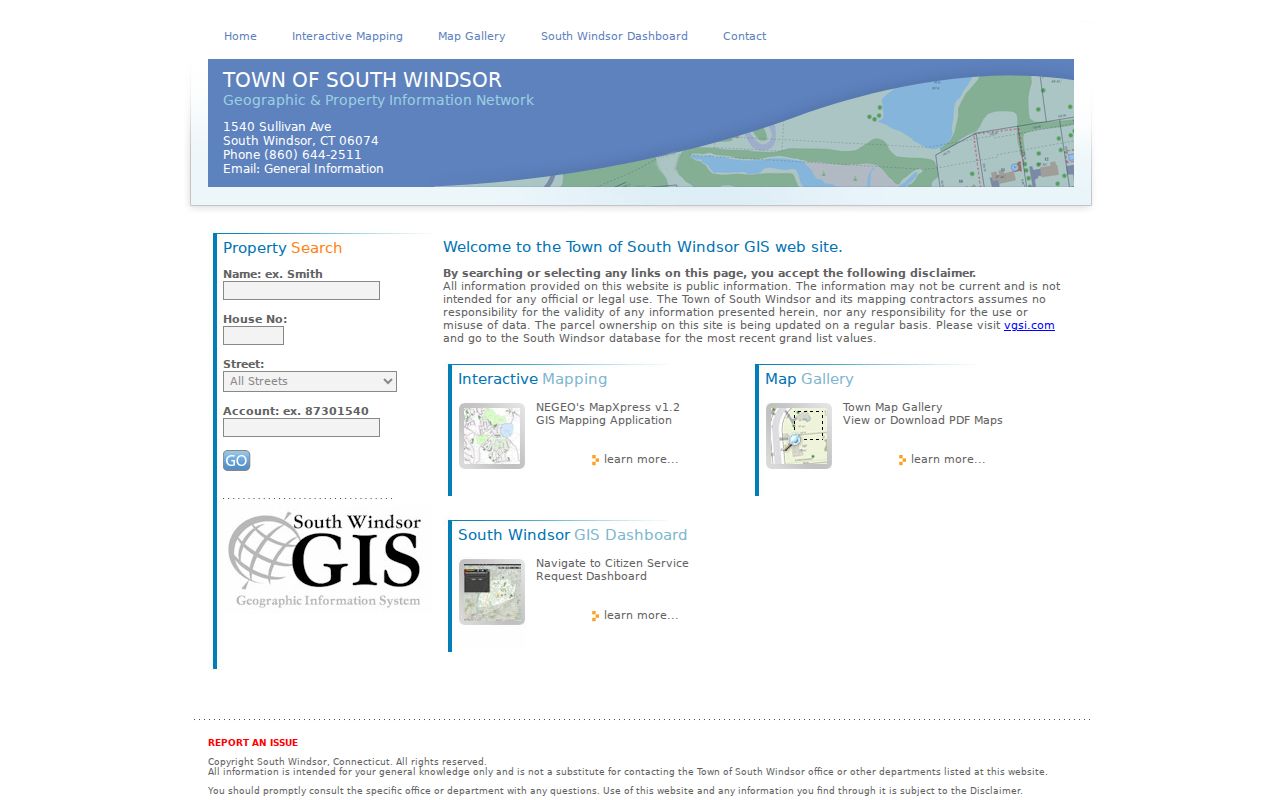
Task: Open the Interactive Mapping thumbnail icon
Action: (x=492, y=436)
